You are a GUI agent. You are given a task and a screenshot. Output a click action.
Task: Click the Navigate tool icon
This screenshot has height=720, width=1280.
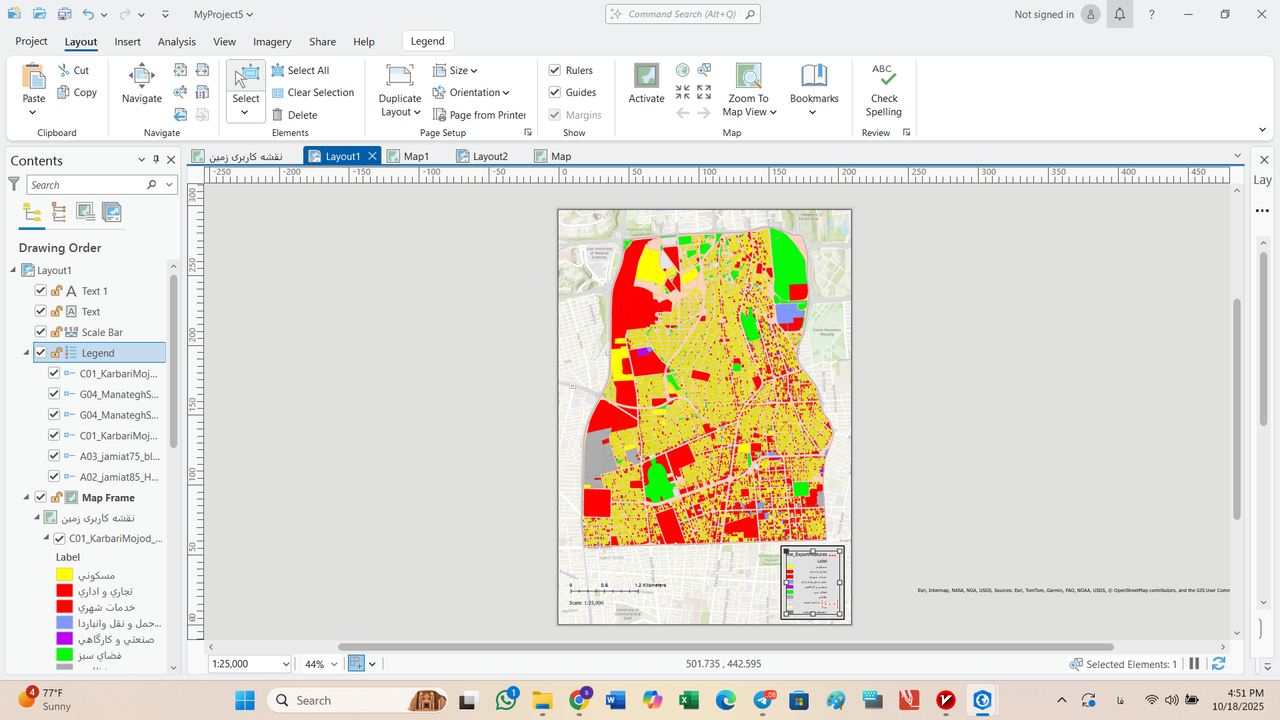141,76
